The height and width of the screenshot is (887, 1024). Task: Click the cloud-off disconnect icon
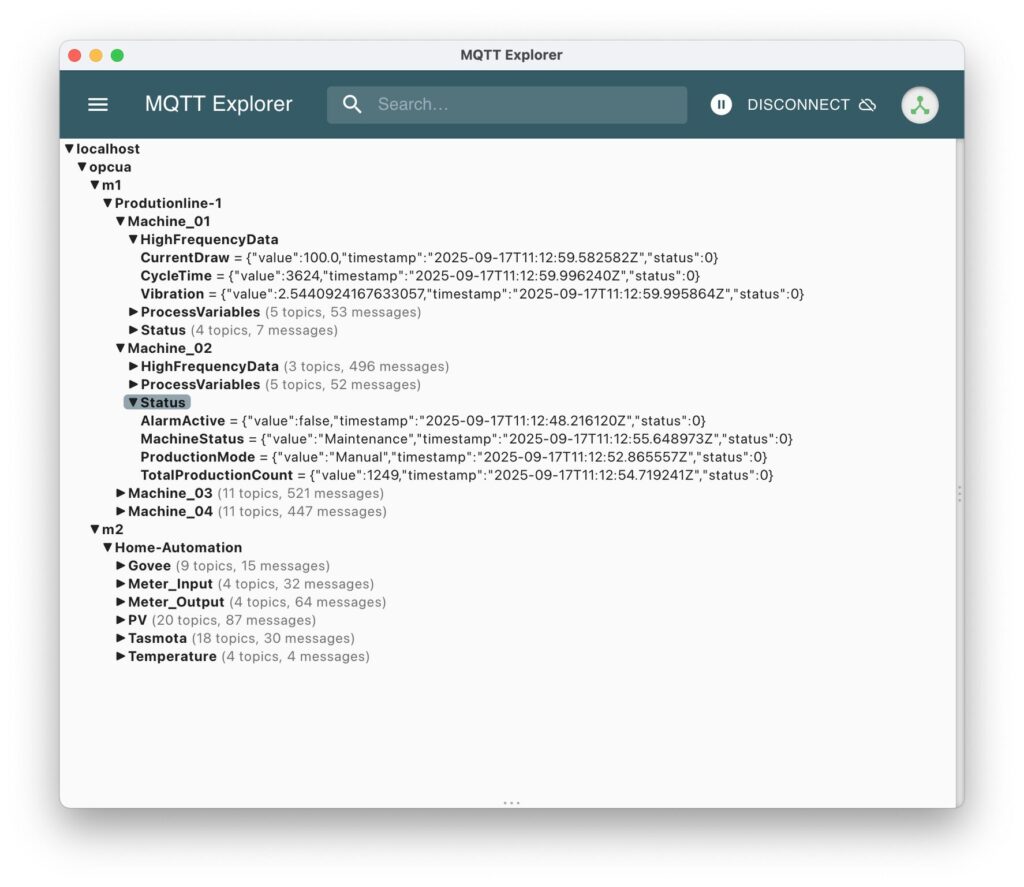(867, 104)
